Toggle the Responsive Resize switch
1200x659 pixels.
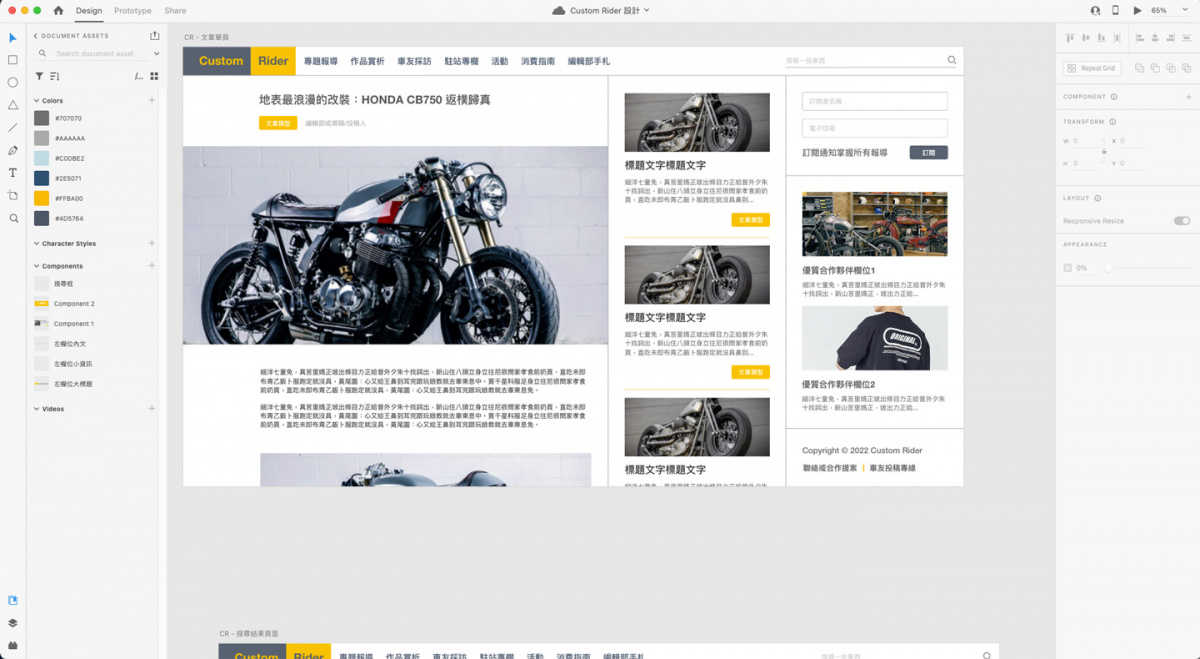click(x=1182, y=221)
